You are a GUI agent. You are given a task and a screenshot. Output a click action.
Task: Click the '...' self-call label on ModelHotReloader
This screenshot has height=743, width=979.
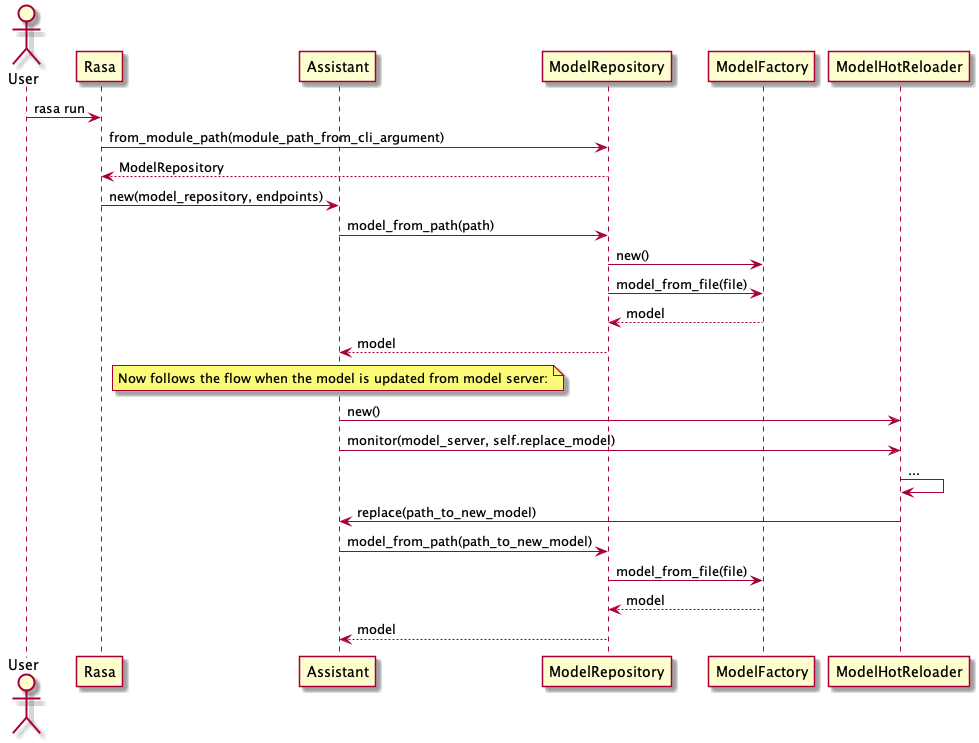[913, 472]
